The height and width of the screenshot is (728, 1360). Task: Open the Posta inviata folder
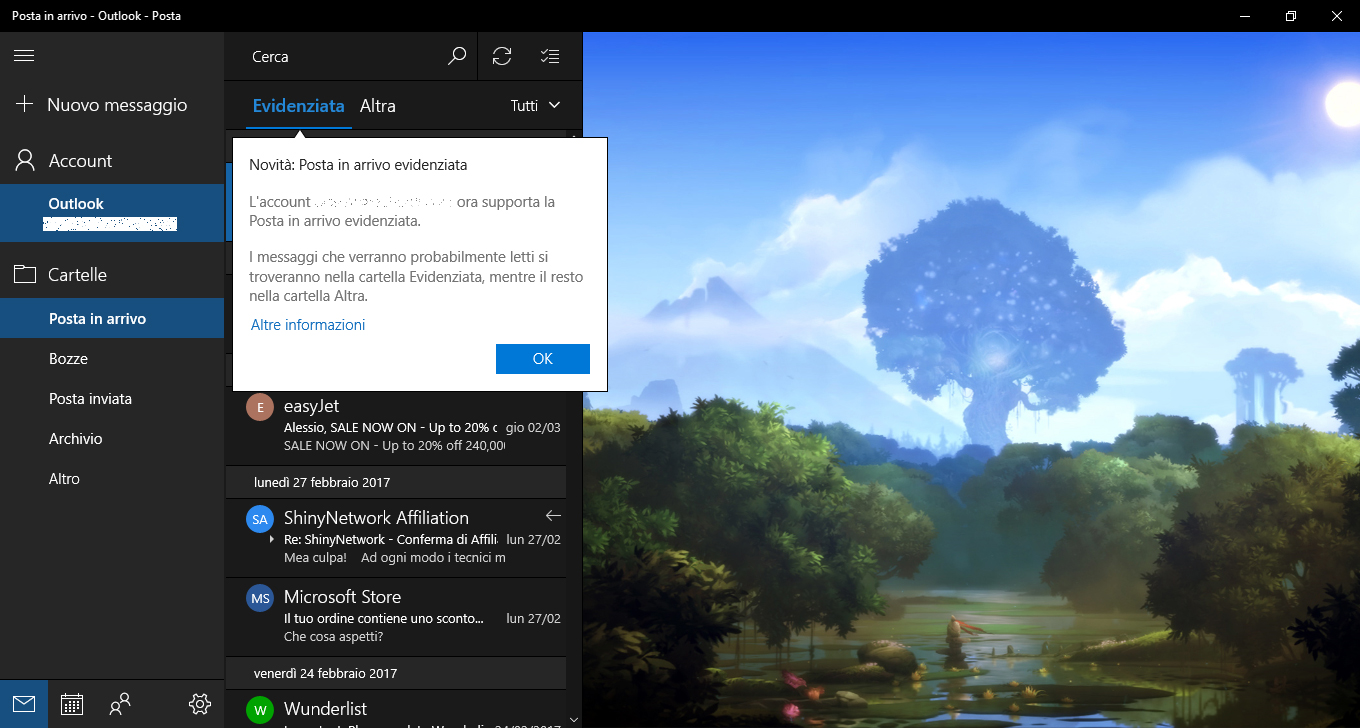tap(112, 398)
